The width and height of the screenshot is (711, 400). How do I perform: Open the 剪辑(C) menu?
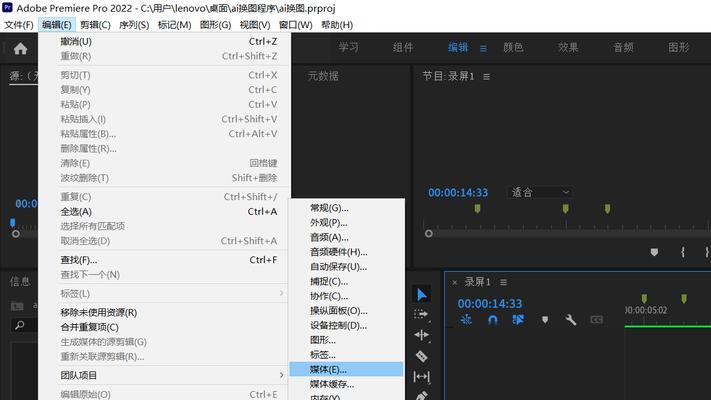(95, 24)
